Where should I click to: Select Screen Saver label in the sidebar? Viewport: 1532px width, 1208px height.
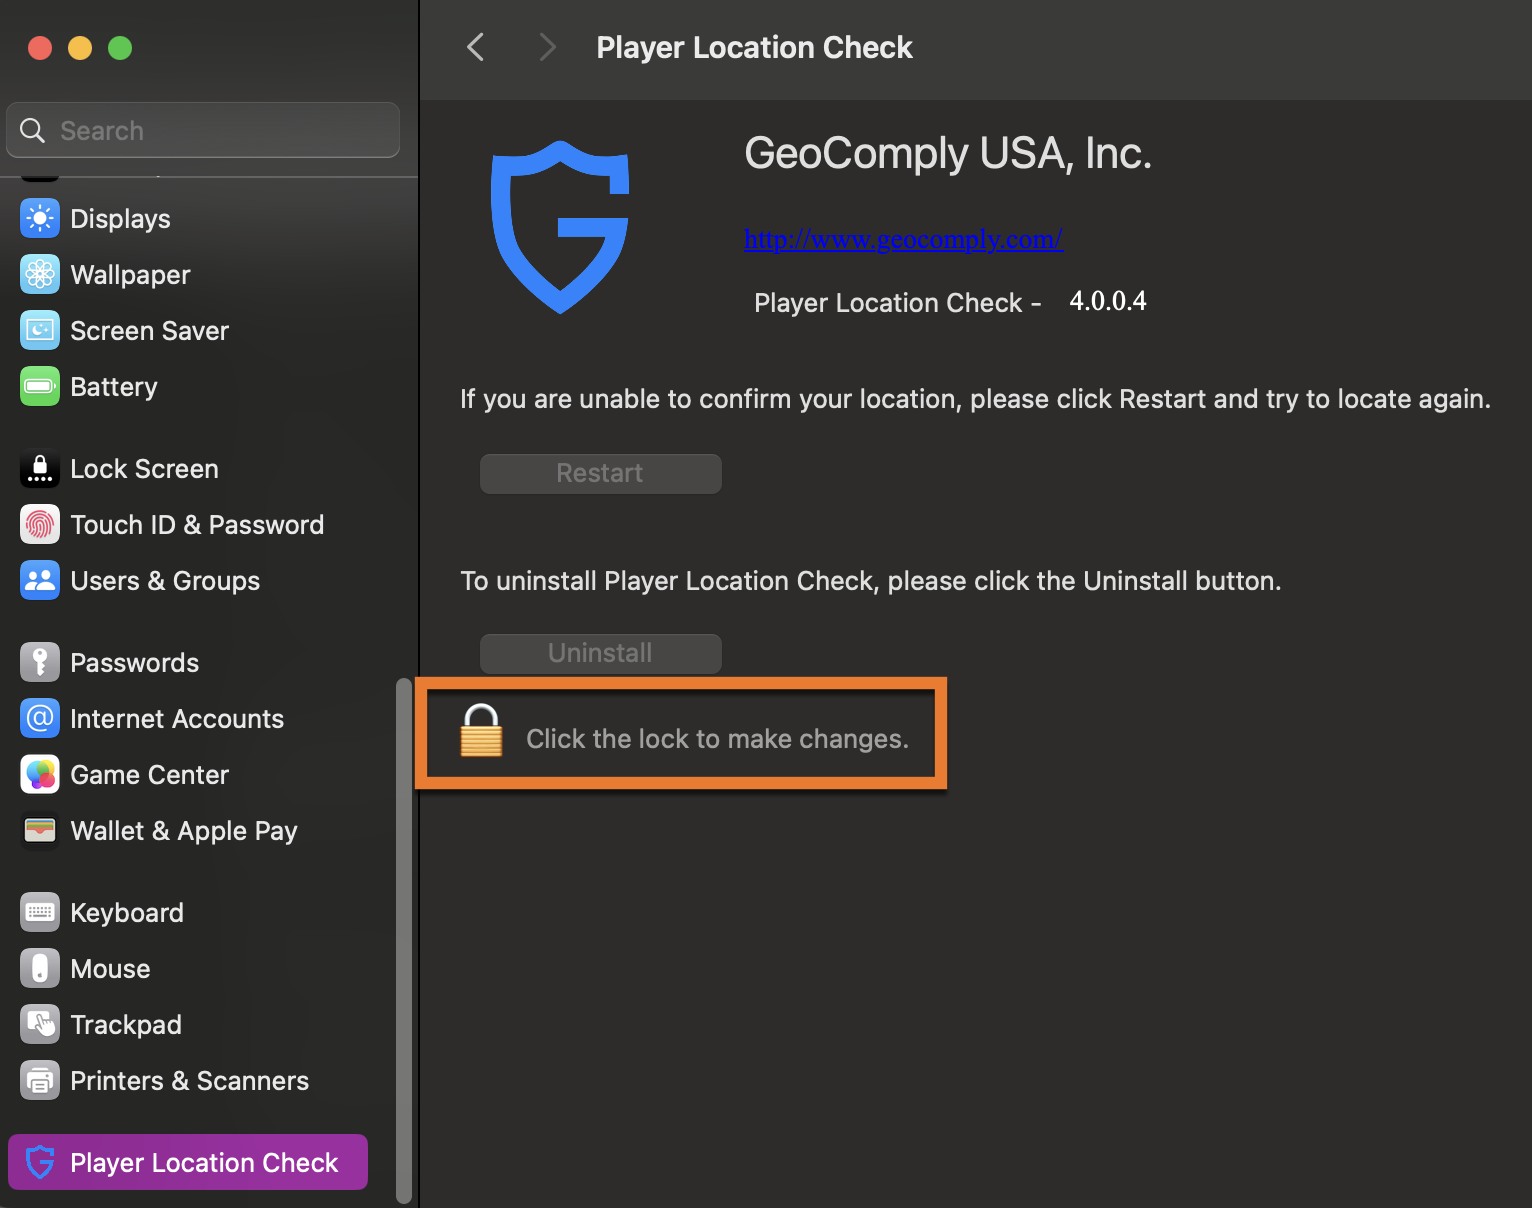tap(150, 331)
